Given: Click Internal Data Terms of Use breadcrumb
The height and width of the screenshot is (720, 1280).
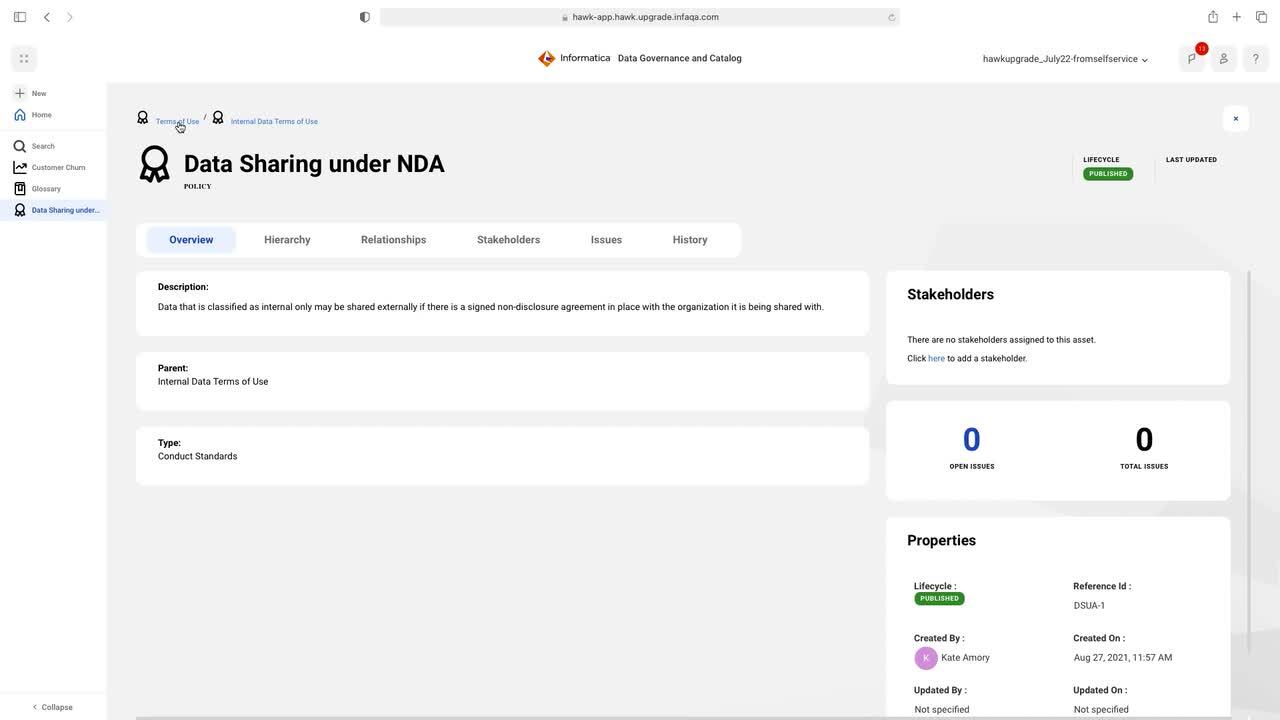Looking at the screenshot, I should [x=274, y=122].
